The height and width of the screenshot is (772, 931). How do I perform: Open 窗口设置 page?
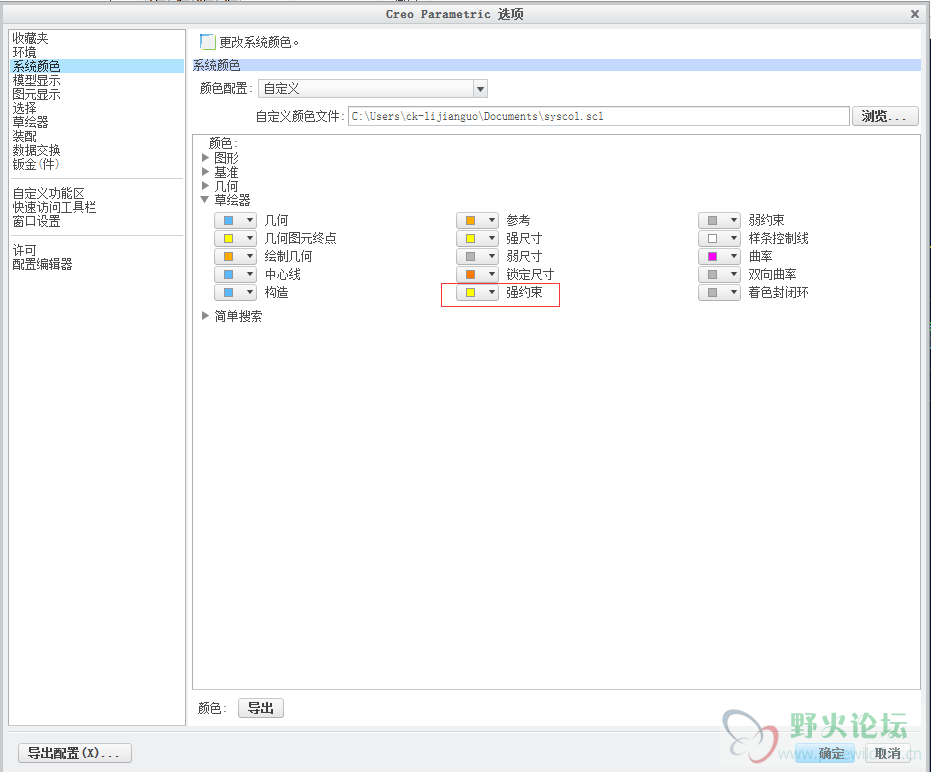coord(37,221)
